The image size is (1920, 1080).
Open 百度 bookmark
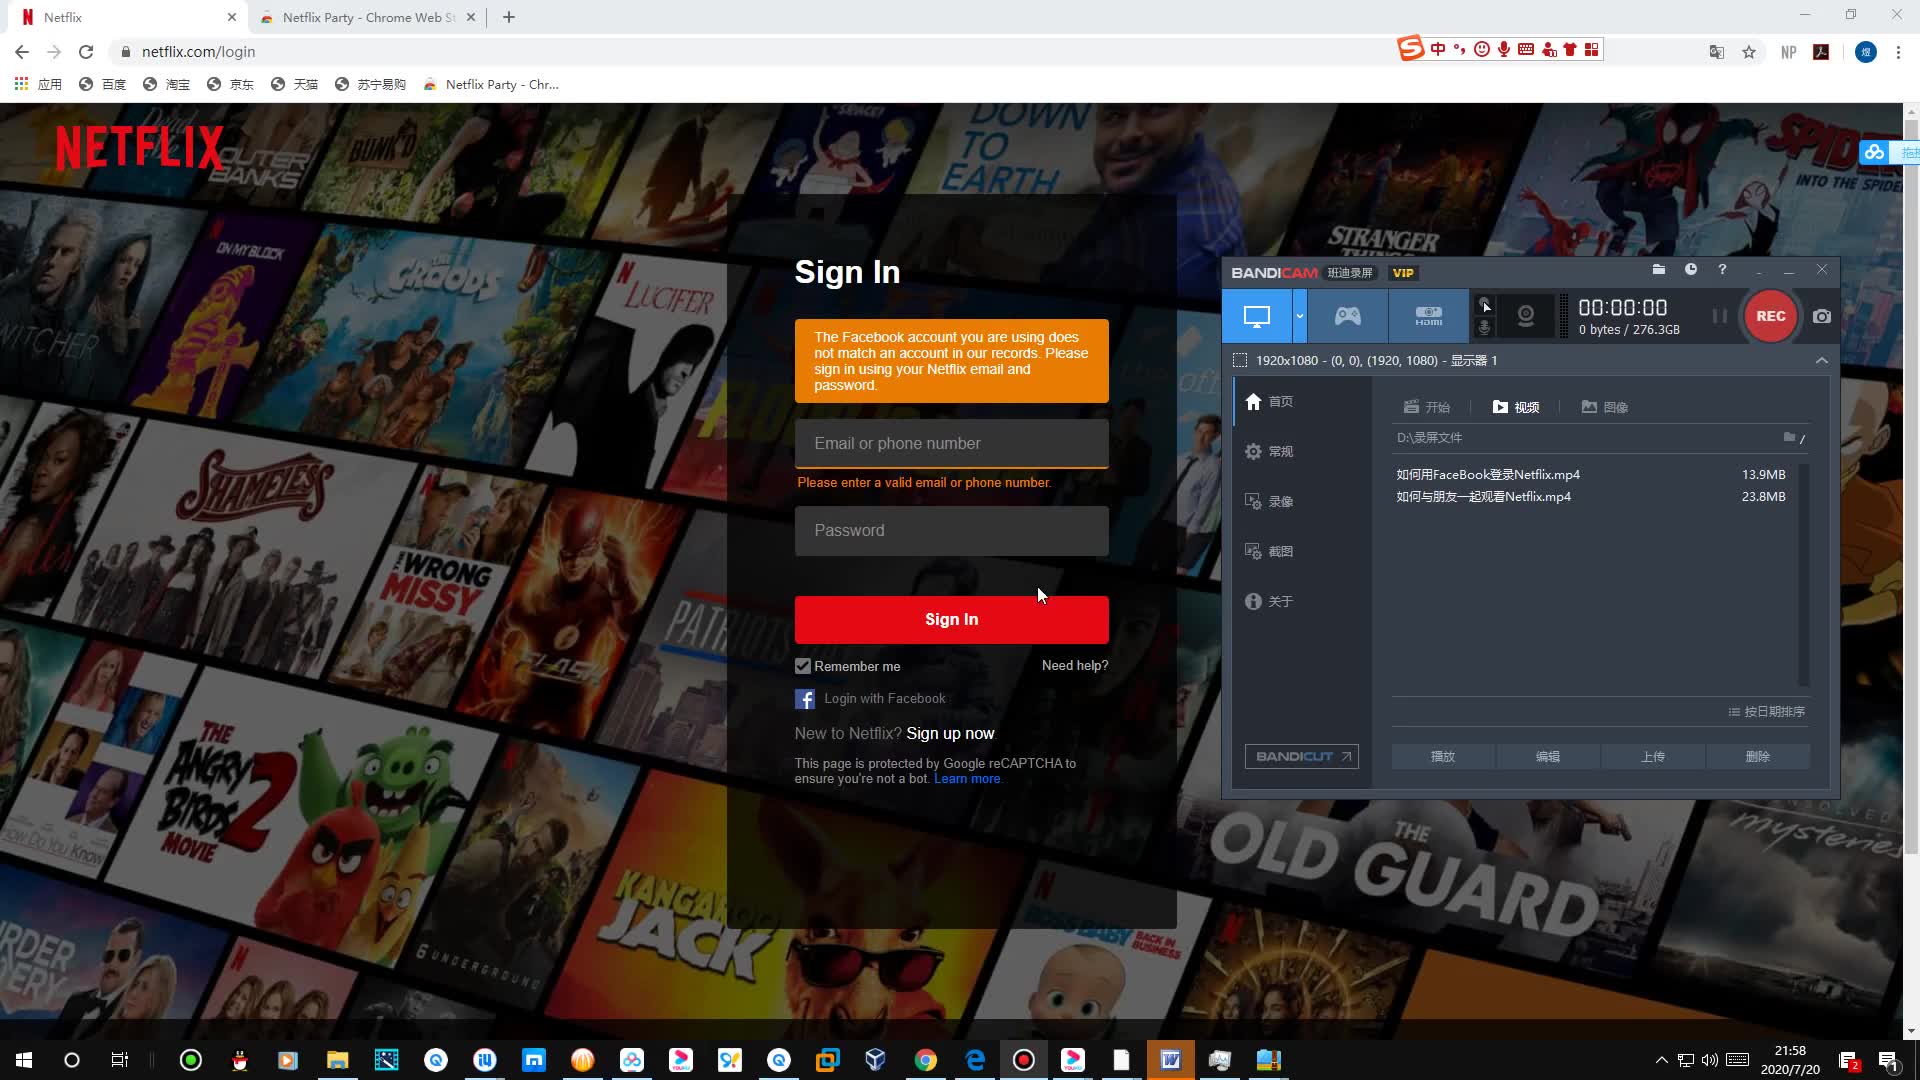pyautogui.click(x=103, y=84)
